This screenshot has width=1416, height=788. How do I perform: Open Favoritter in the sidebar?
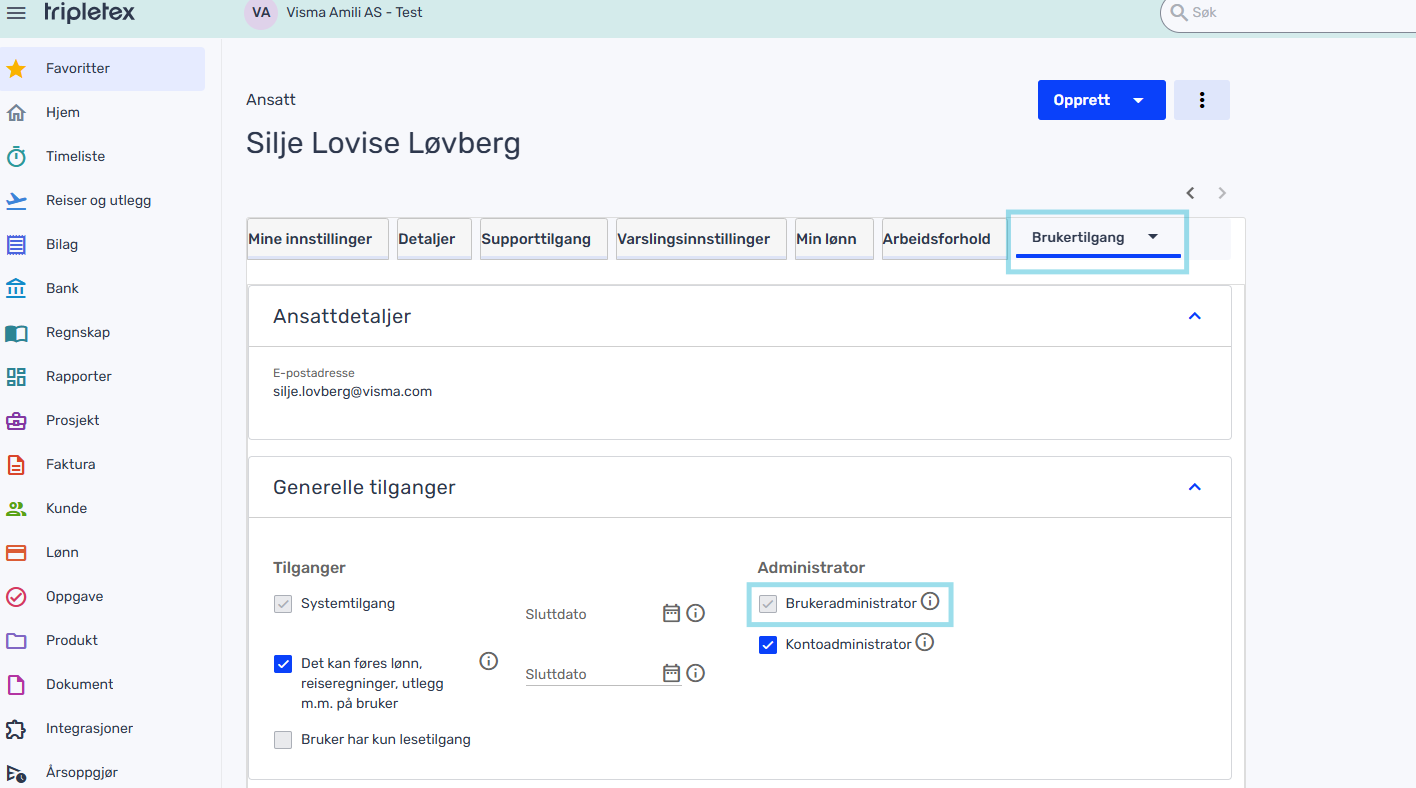(x=76, y=68)
